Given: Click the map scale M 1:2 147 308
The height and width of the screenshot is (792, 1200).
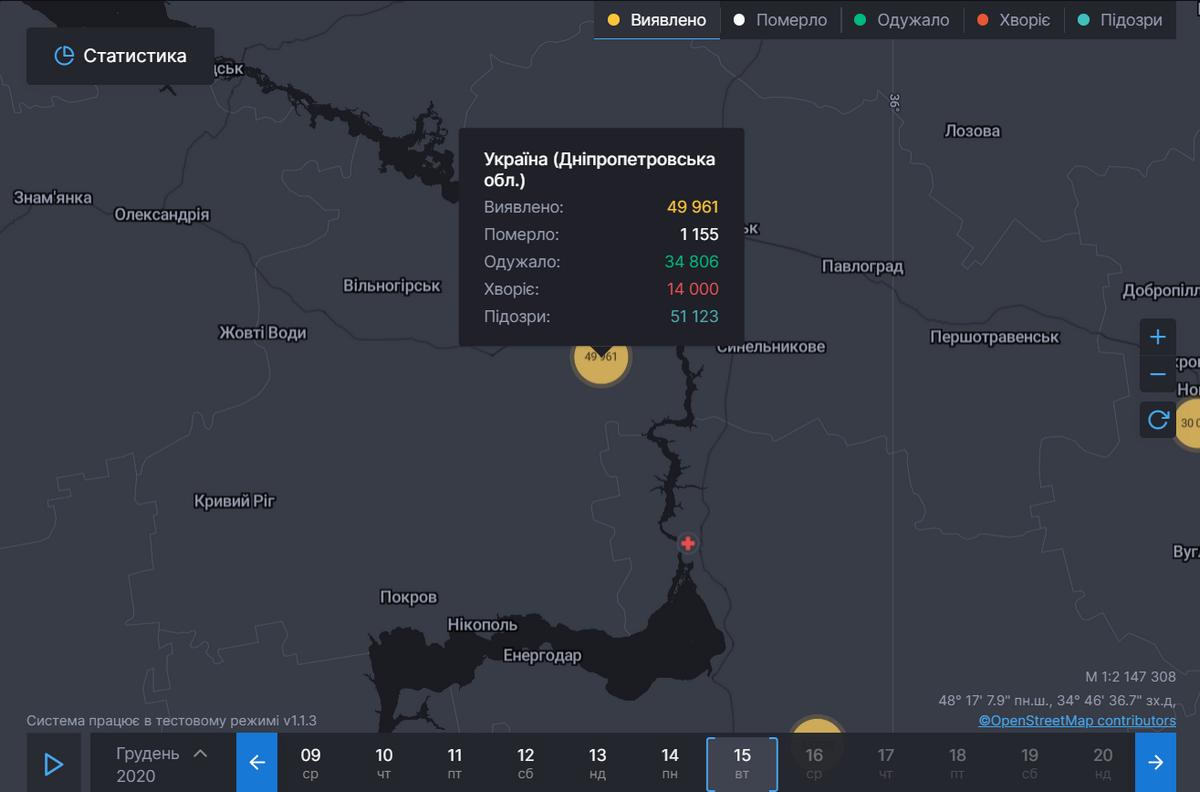Looking at the screenshot, I should coord(1130,677).
